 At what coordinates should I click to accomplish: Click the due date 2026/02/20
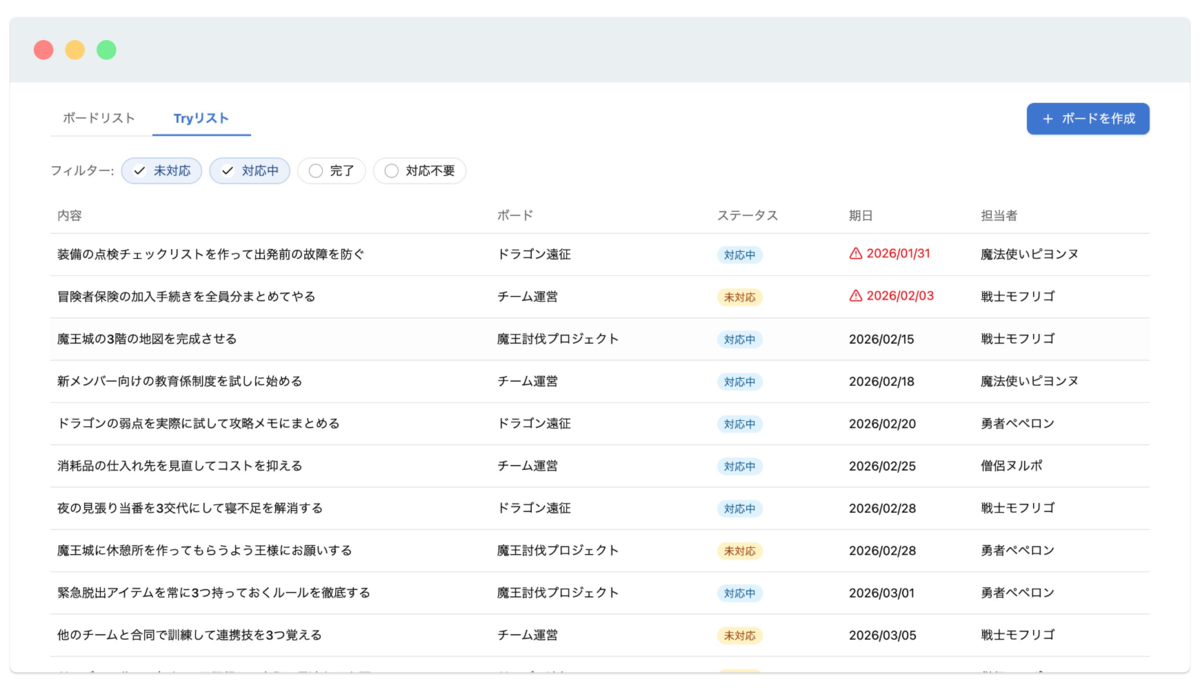pos(882,423)
